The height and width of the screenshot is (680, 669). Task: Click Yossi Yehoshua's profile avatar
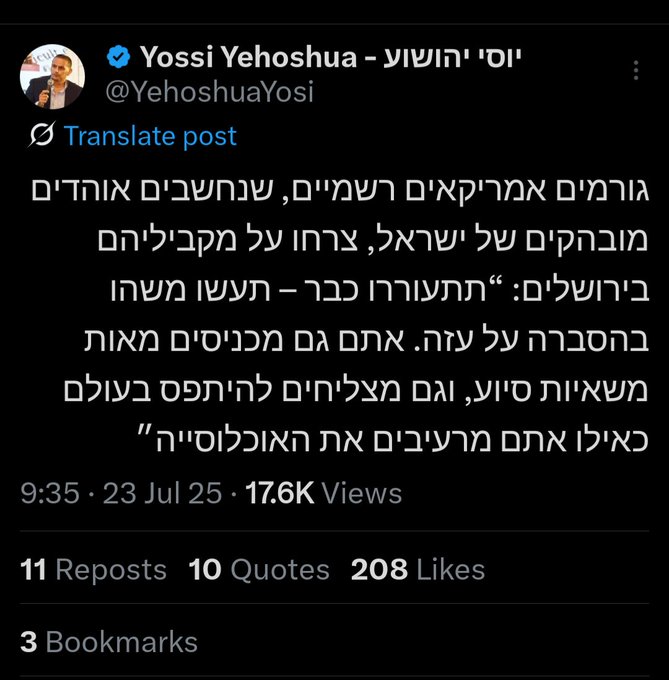point(52,77)
